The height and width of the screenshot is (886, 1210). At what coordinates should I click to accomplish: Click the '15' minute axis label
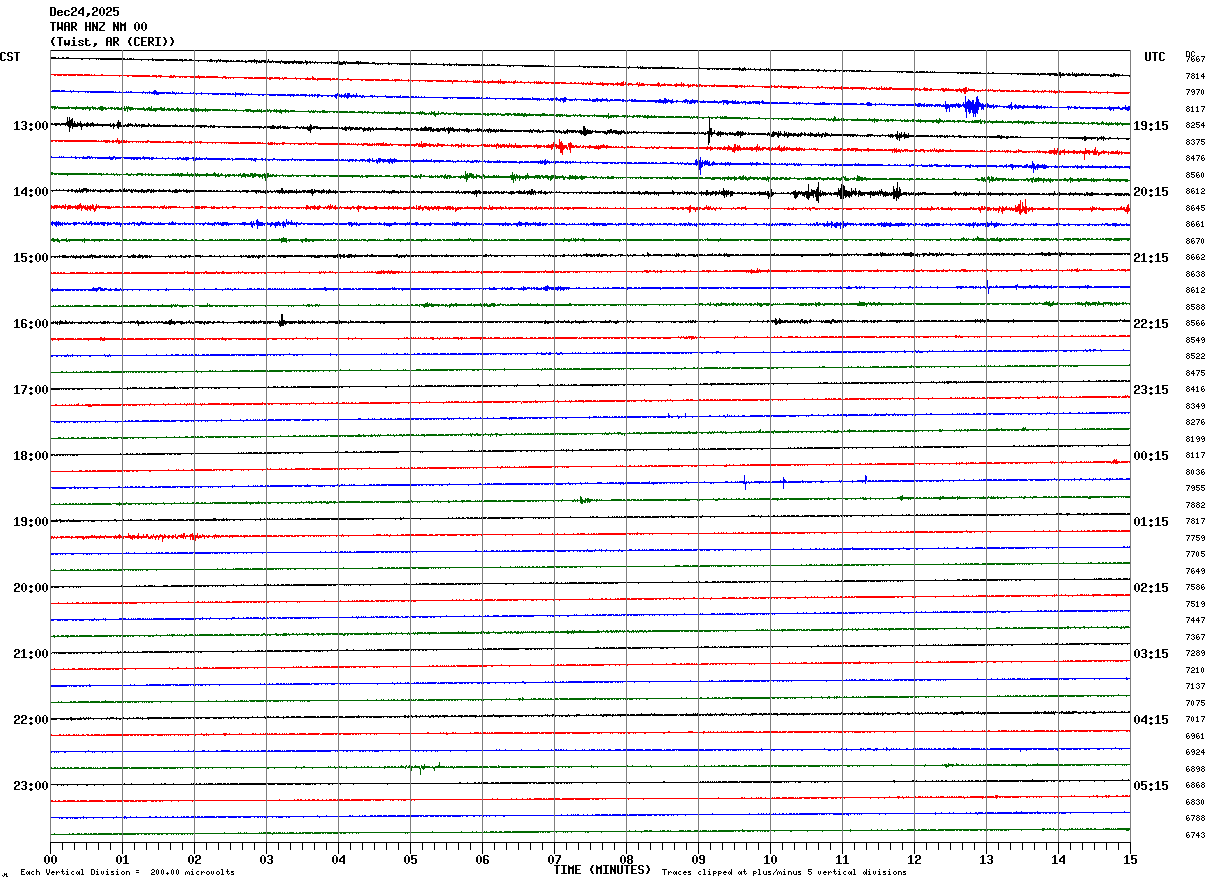click(x=1130, y=860)
